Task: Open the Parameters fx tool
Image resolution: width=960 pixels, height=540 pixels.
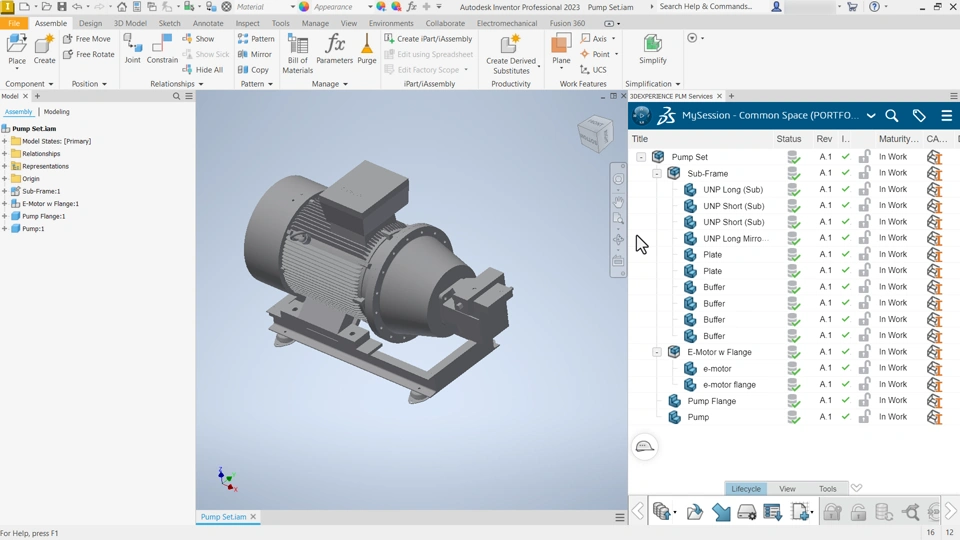Action: [335, 45]
